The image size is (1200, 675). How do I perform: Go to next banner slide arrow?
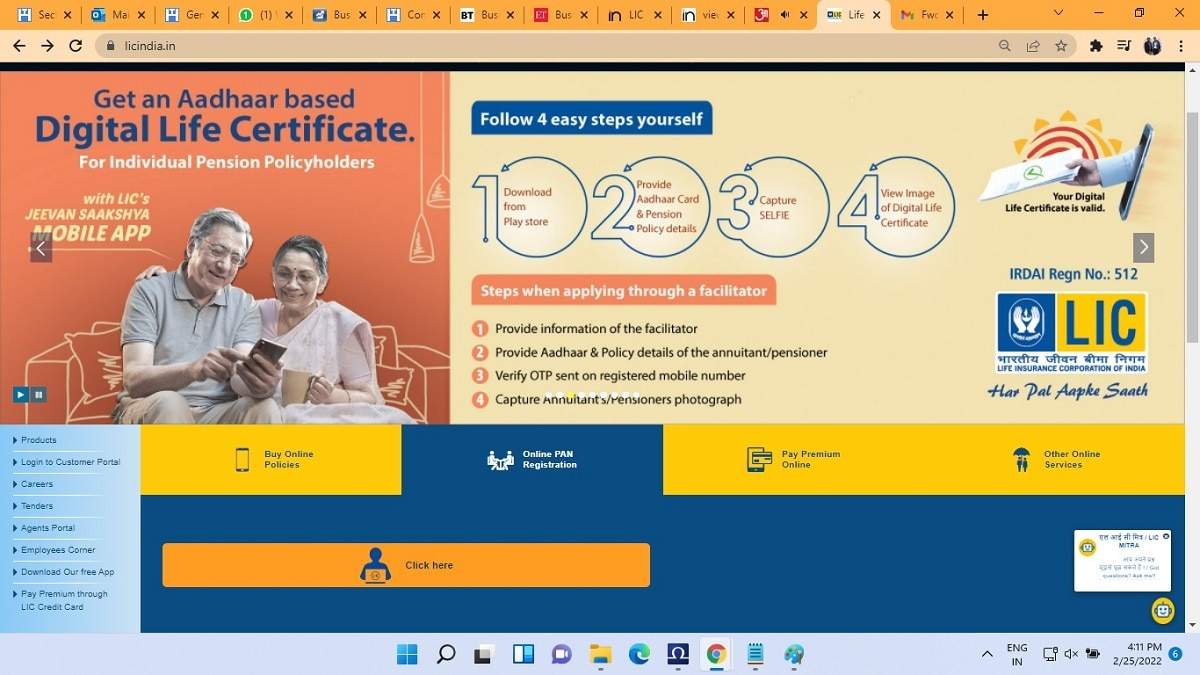[x=1143, y=247]
